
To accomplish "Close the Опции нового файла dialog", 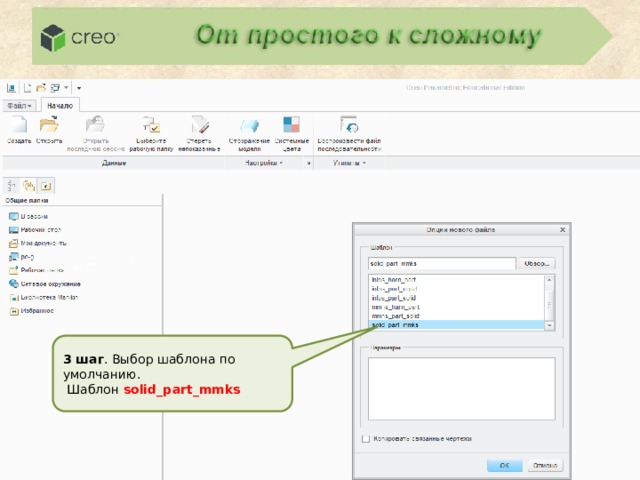I will point(562,230).
